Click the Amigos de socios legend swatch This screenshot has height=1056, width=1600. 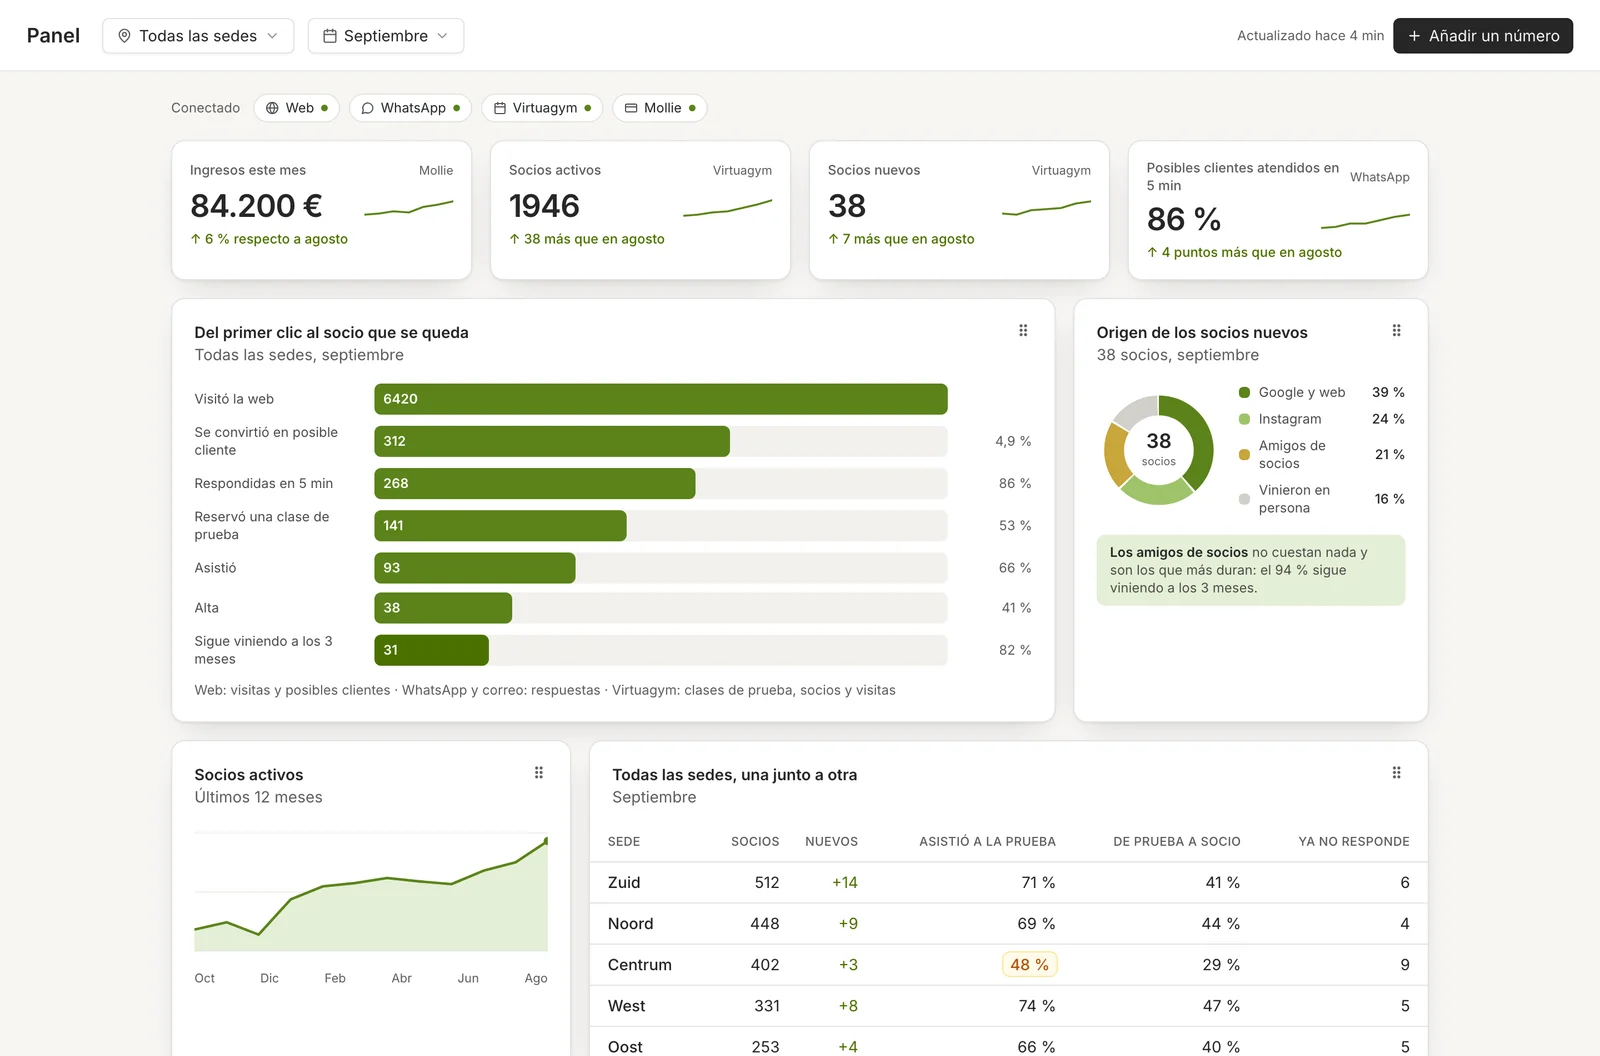[1244, 455]
